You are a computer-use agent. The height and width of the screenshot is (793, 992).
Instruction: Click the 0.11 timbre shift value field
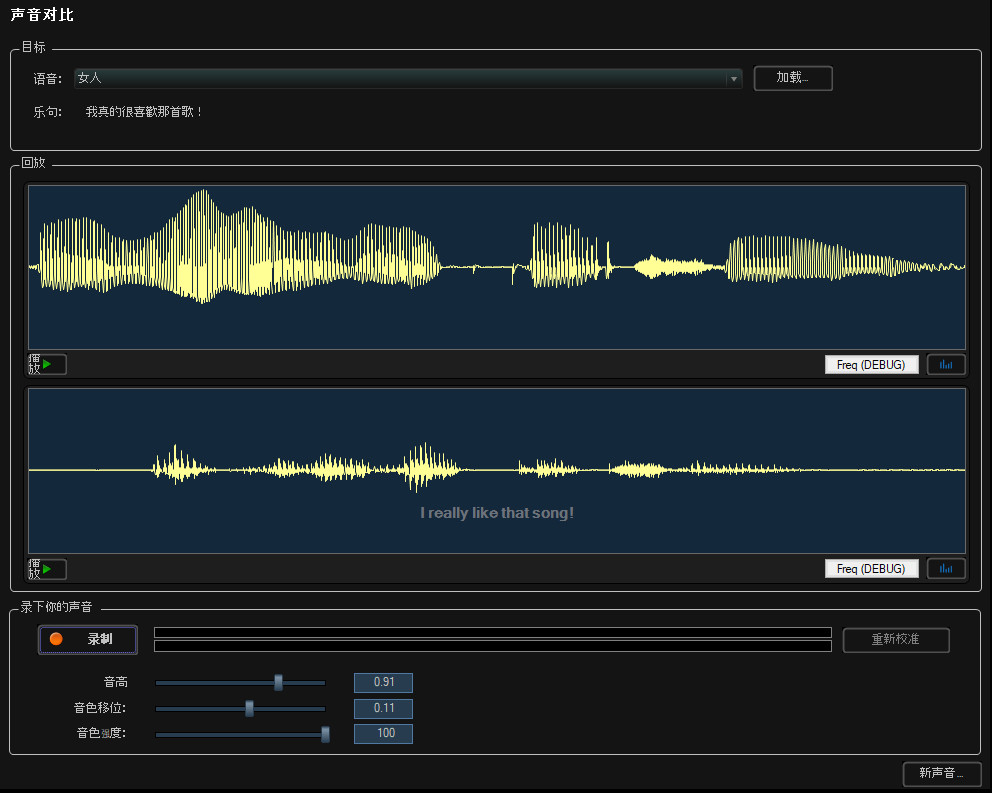click(x=383, y=708)
